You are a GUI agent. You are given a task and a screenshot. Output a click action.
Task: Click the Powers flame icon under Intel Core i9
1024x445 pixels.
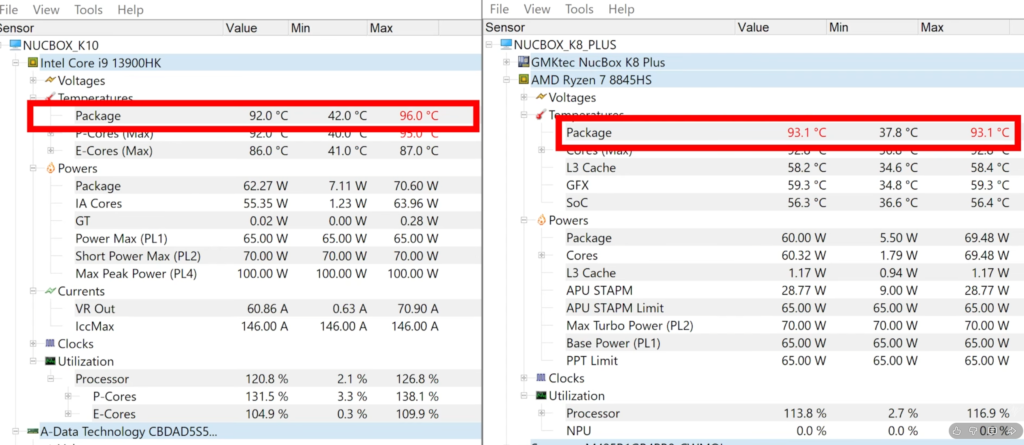[49, 169]
